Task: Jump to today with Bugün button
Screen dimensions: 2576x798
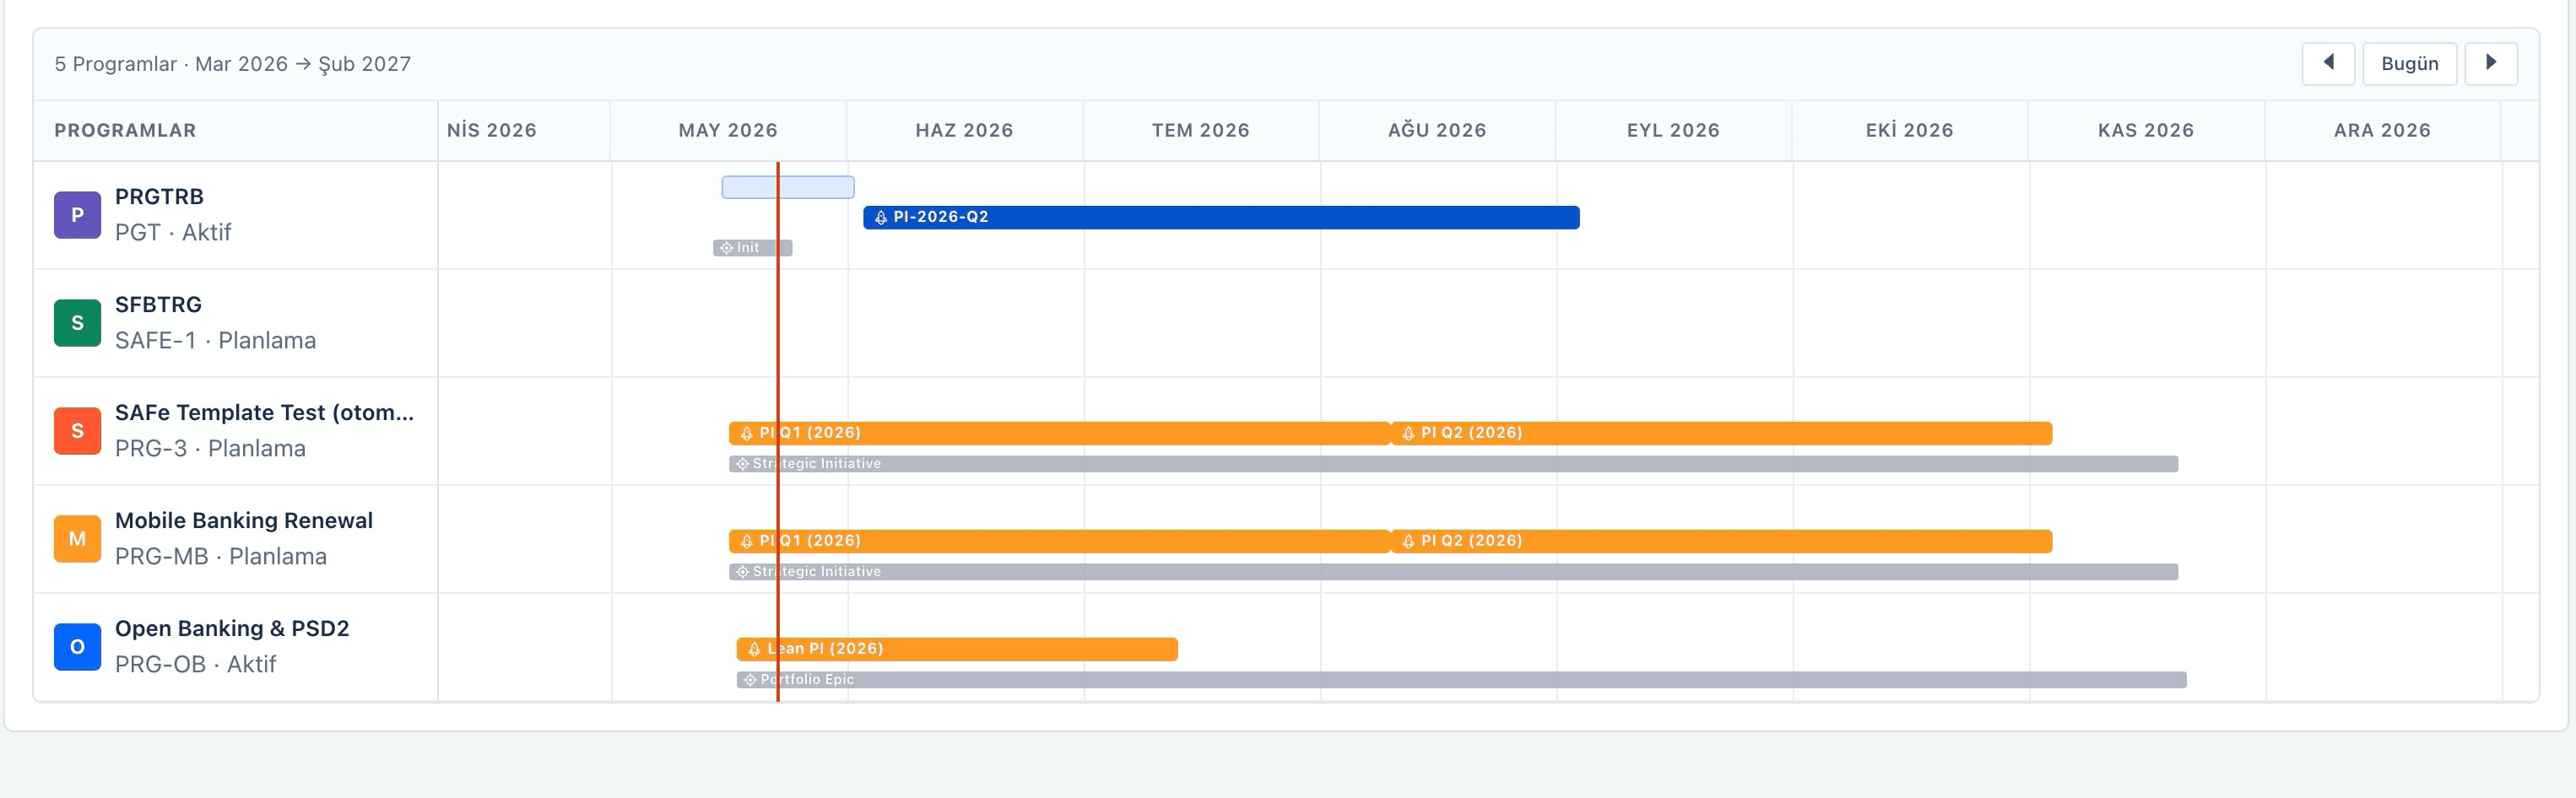Action: click(2409, 63)
